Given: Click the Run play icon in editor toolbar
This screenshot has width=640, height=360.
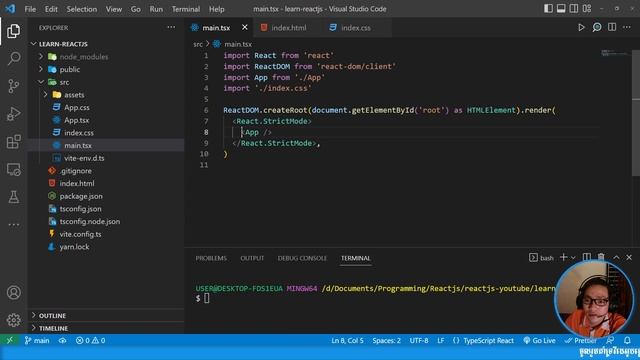Looking at the screenshot, I should pyautogui.click(x=581, y=27).
